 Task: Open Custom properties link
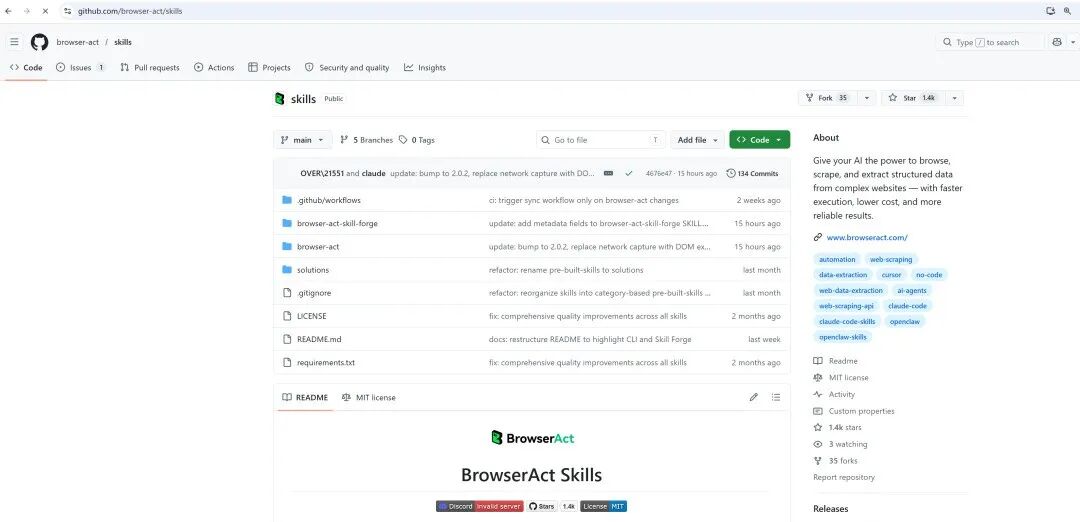pyautogui.click(x=854, y=411)
